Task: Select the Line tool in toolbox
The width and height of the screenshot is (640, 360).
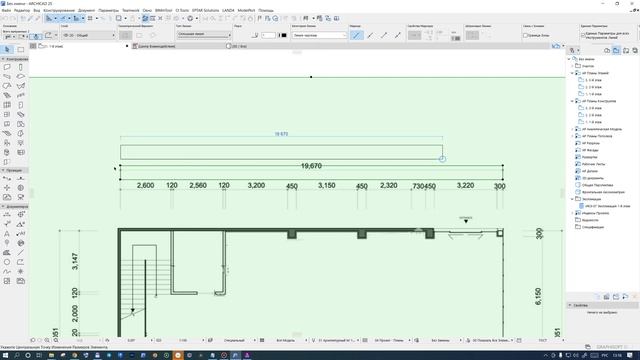Action: (x=20, y=253)
